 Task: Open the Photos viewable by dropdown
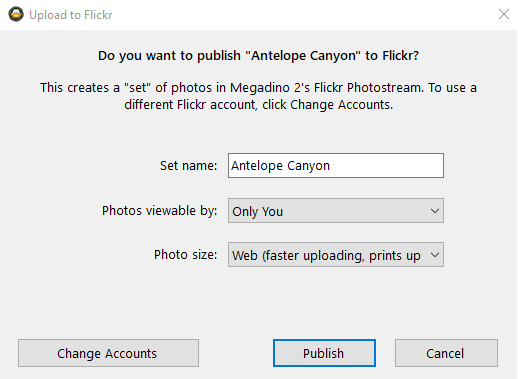pyautogui.click(x=336, y=211)
